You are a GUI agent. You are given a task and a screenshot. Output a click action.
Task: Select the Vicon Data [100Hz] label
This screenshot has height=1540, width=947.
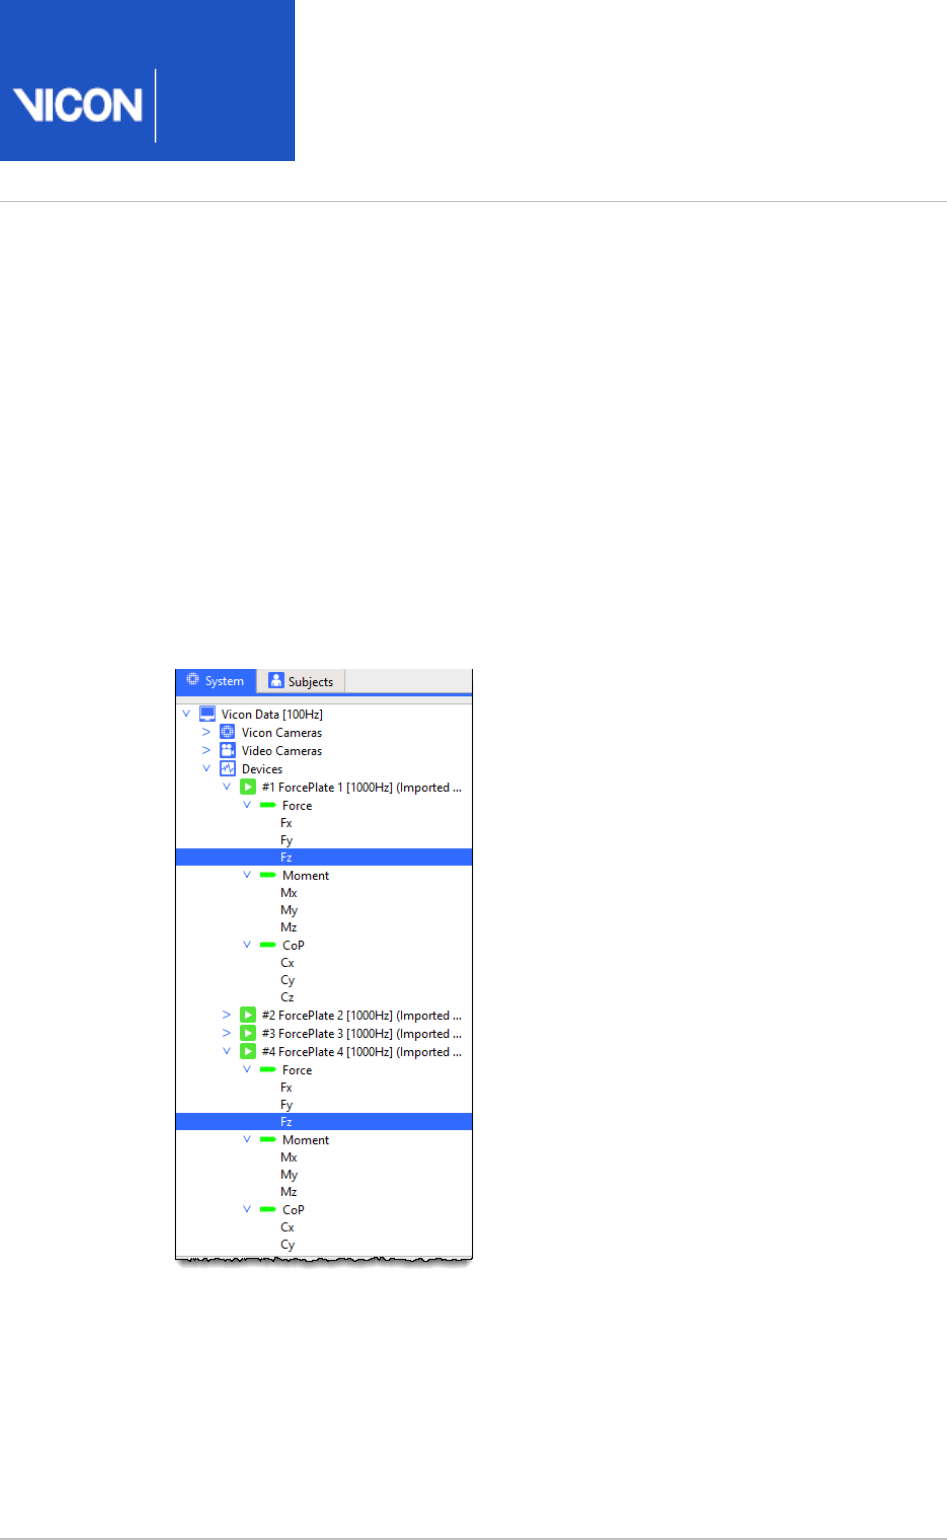pos(272,714)
